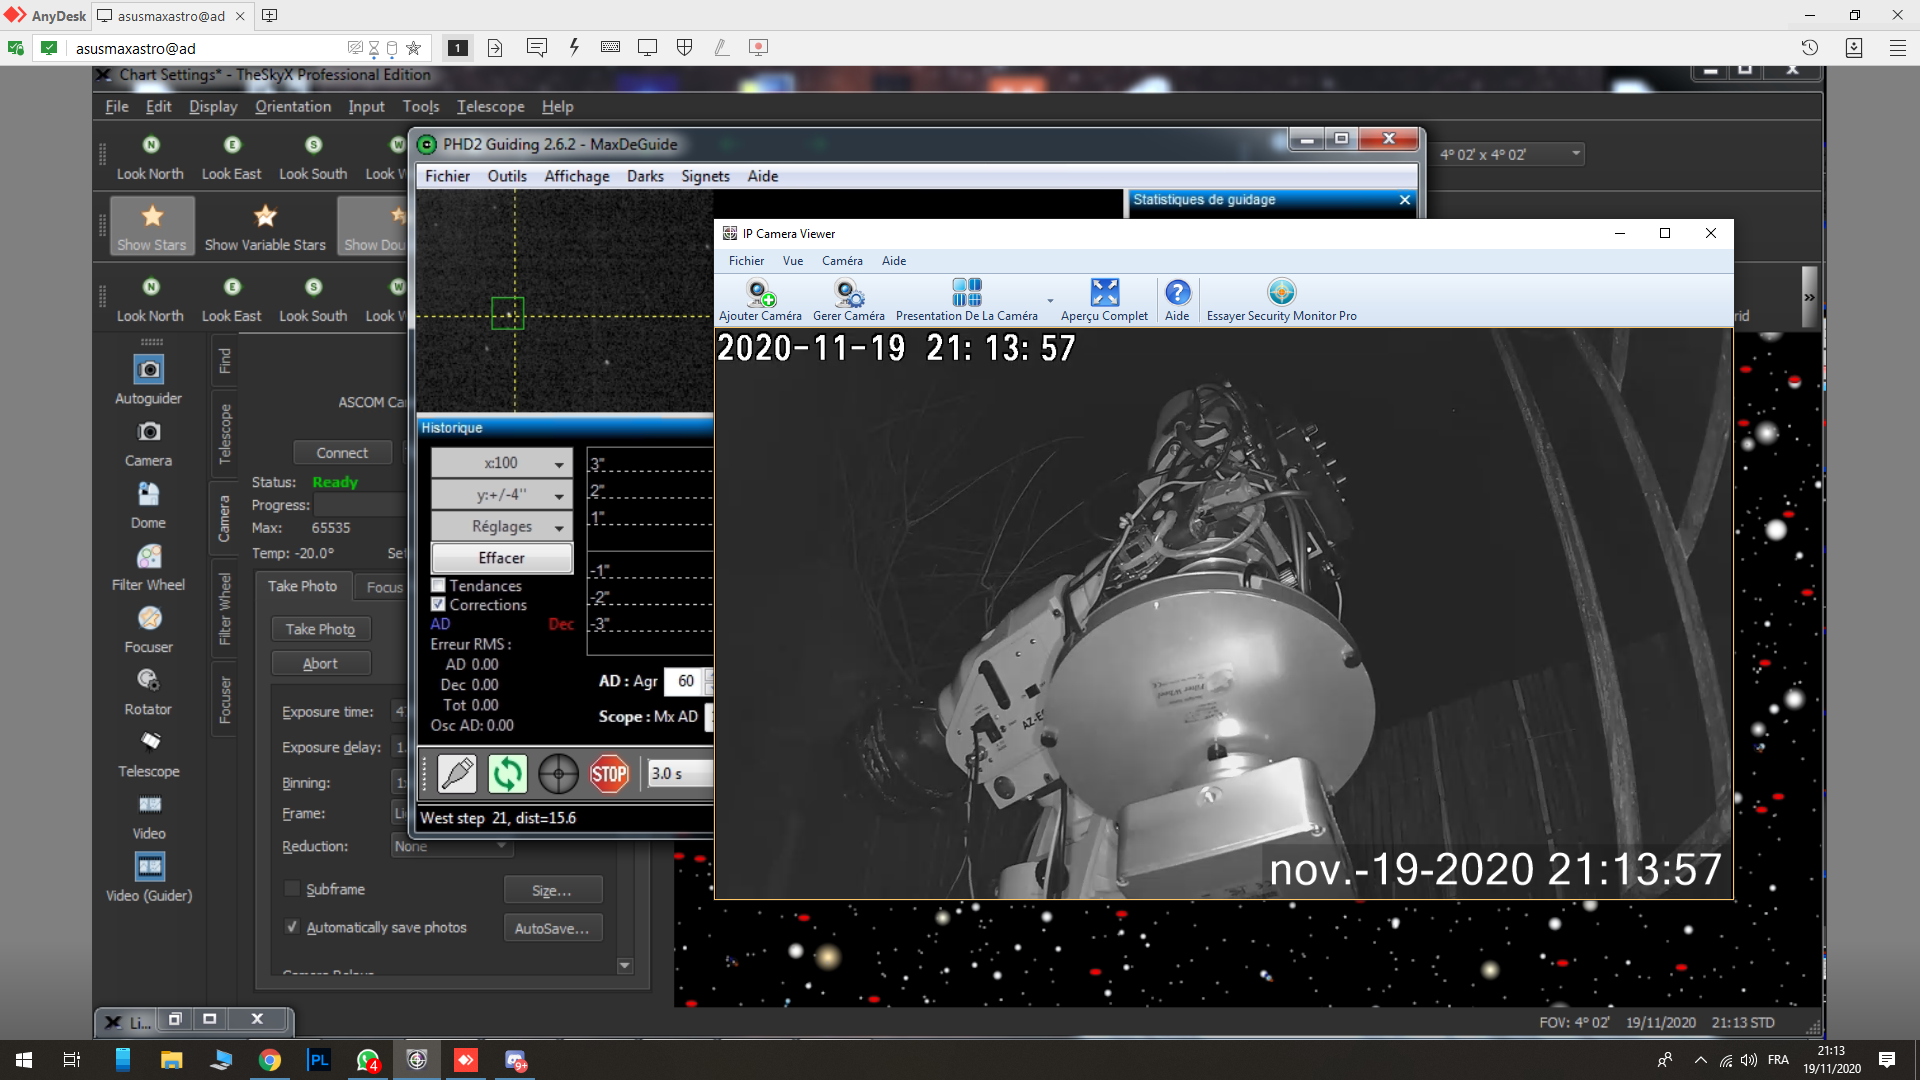Open the Caméra menu in IP Camera Viewer

840,260
